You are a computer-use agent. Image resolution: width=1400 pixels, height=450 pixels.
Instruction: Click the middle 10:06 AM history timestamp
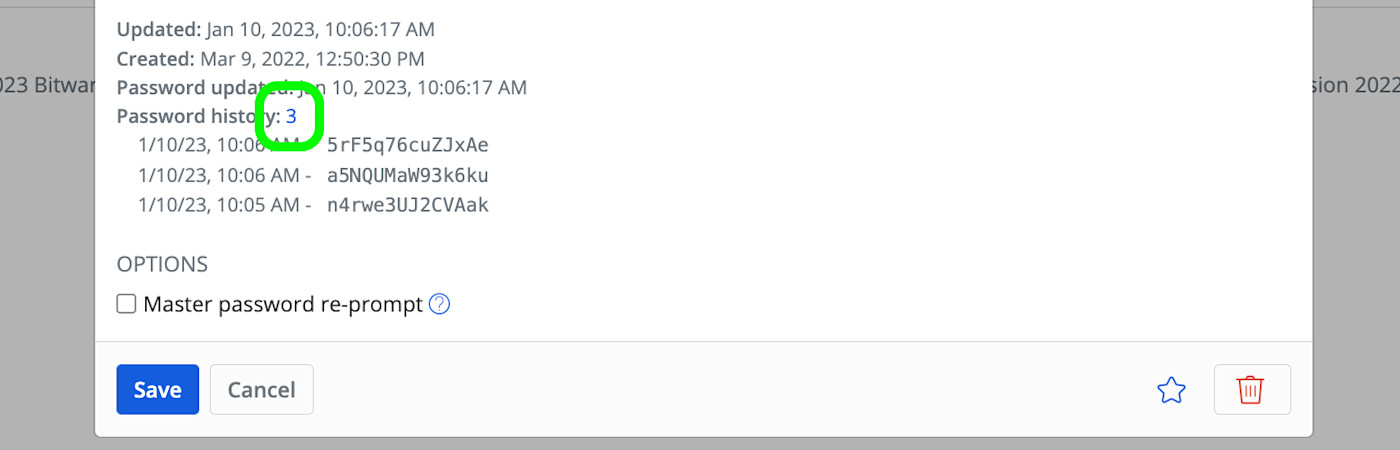pyautogui.click(x=218, y=175)
